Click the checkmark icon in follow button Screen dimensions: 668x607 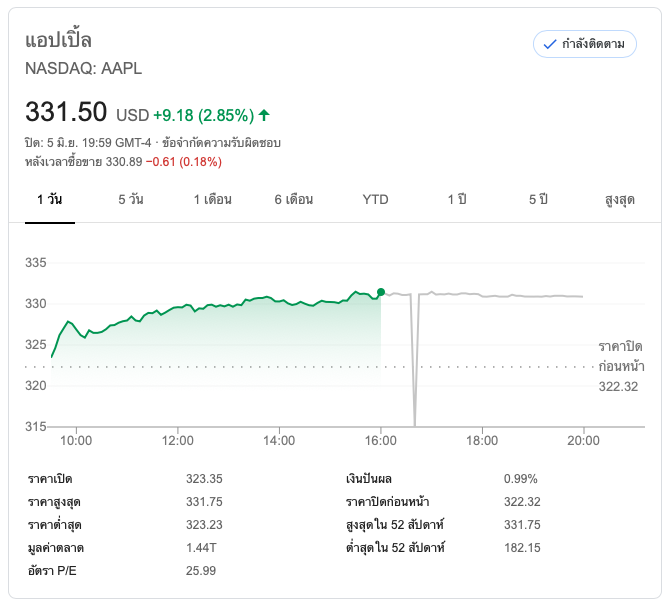pyautogui.click(x=549, y=44)
